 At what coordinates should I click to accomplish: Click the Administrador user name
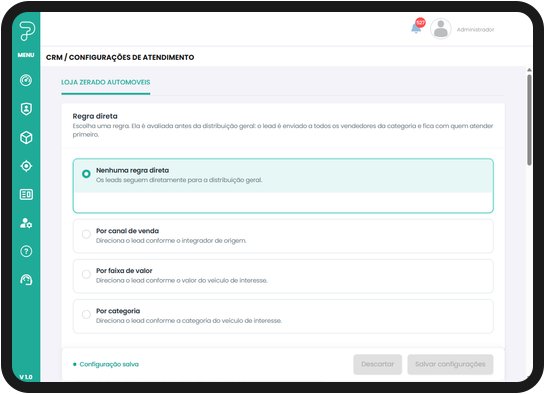point(475,30)
